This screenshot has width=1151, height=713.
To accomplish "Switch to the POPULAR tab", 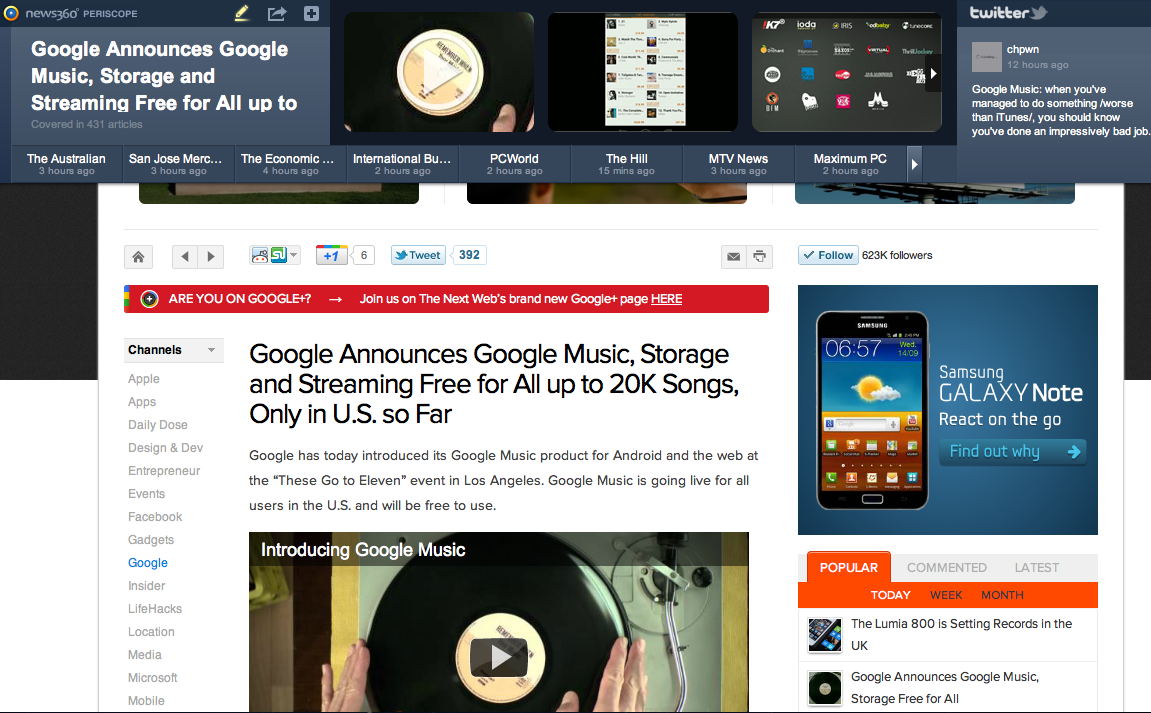I will click(x=849, y=568).
